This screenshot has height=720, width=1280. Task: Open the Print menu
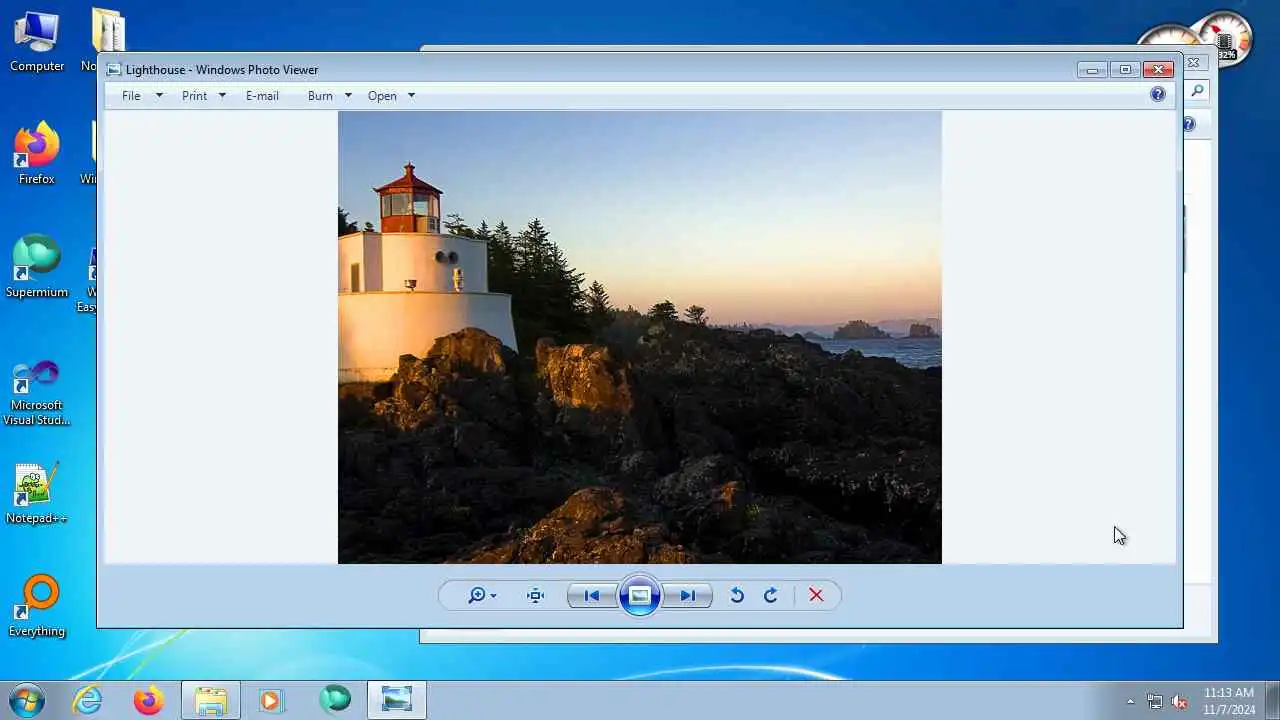[194, 96]
